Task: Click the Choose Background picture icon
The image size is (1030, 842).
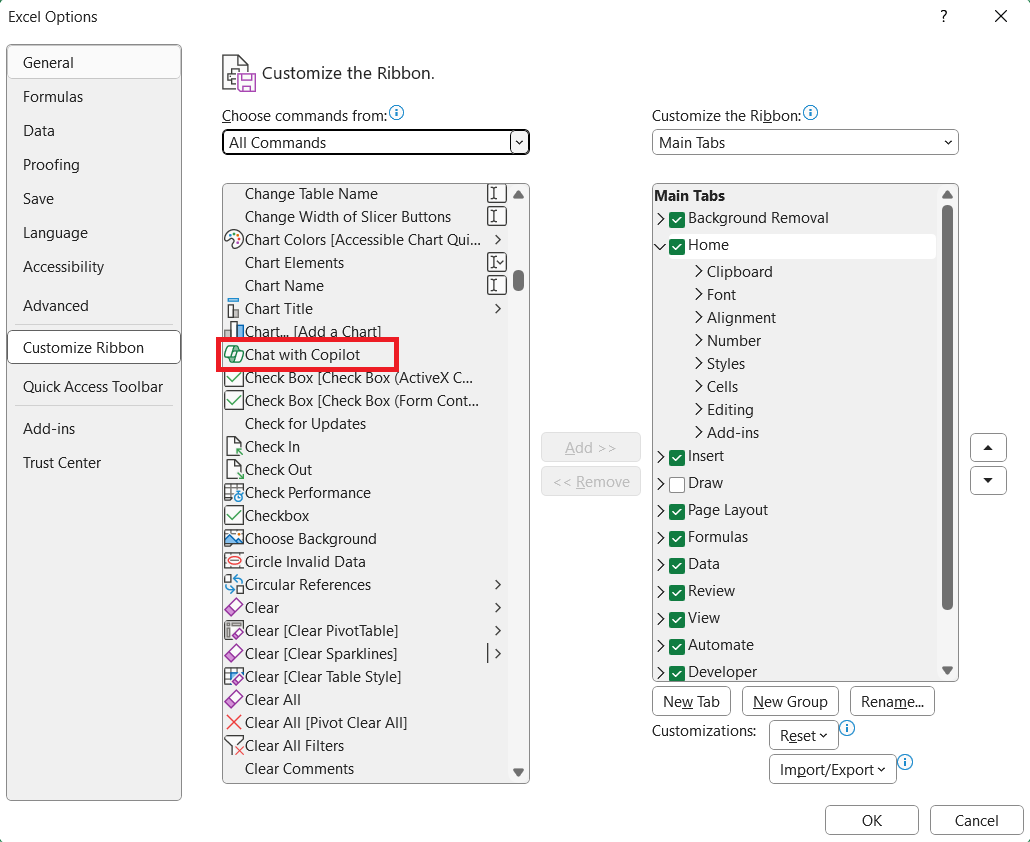Action: [234, 539]
